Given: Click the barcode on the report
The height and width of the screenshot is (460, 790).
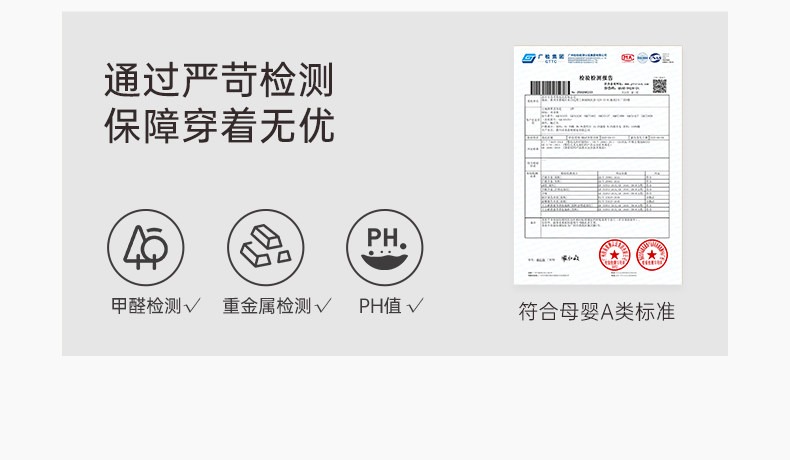Looking at the screenshot, I should coord(550,87).
